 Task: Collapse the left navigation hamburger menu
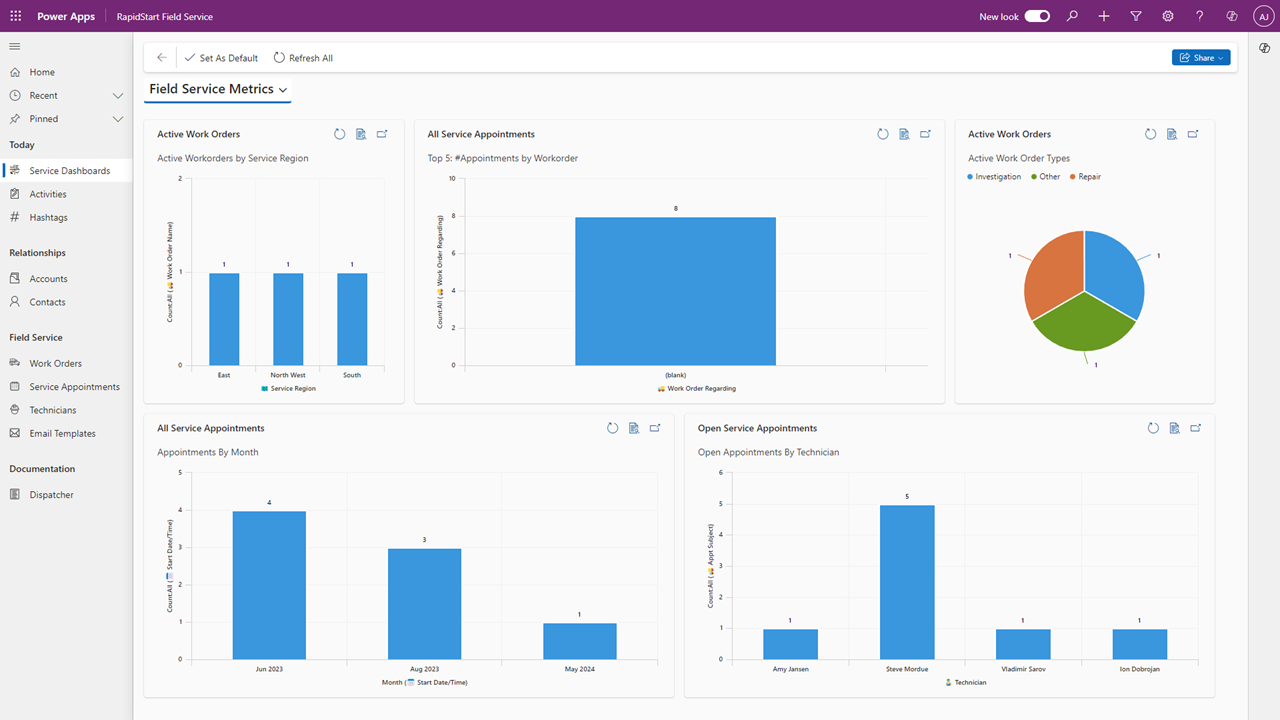[15, 46]
